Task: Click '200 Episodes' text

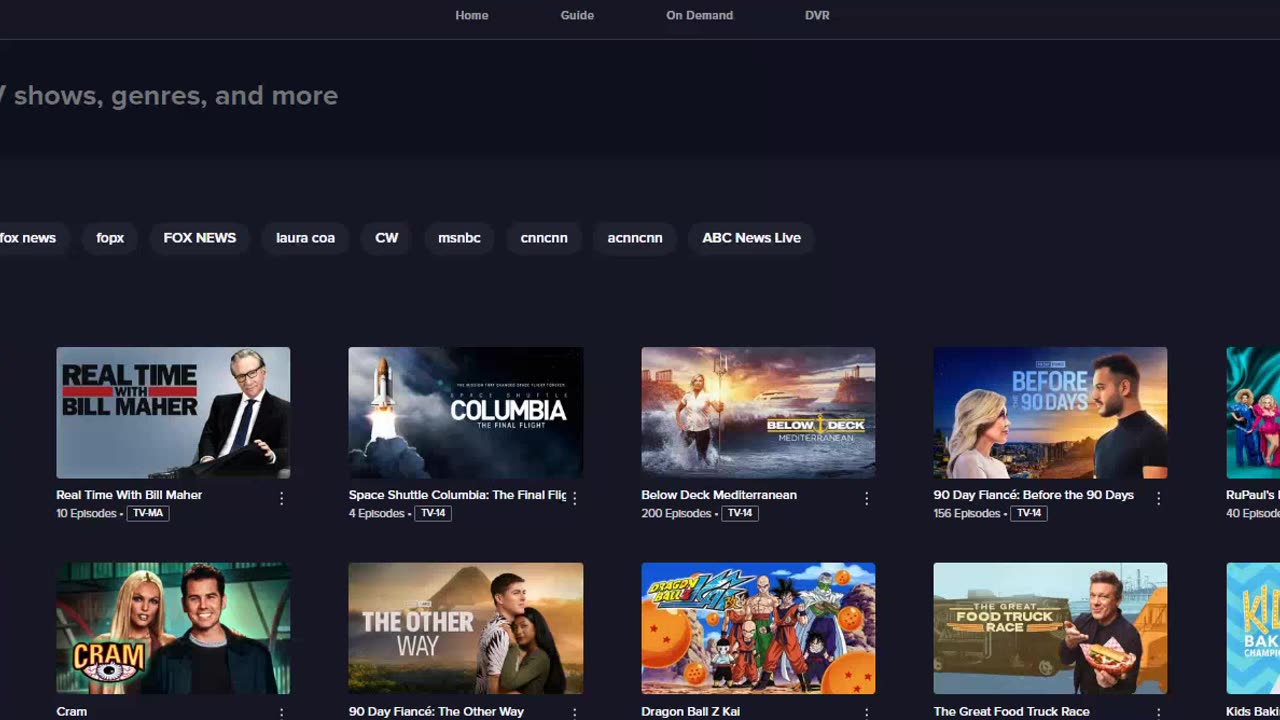Action: pos(675,514)
